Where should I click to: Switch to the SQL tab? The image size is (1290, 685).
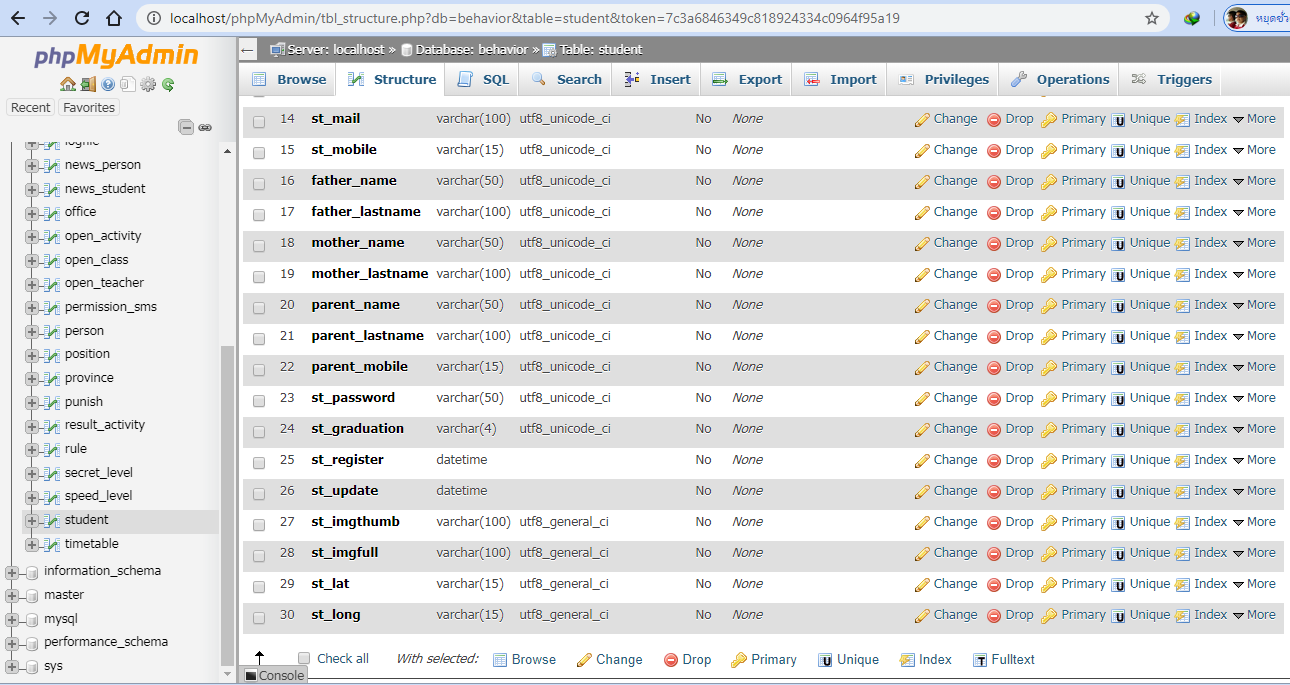(x=482, y=79)
